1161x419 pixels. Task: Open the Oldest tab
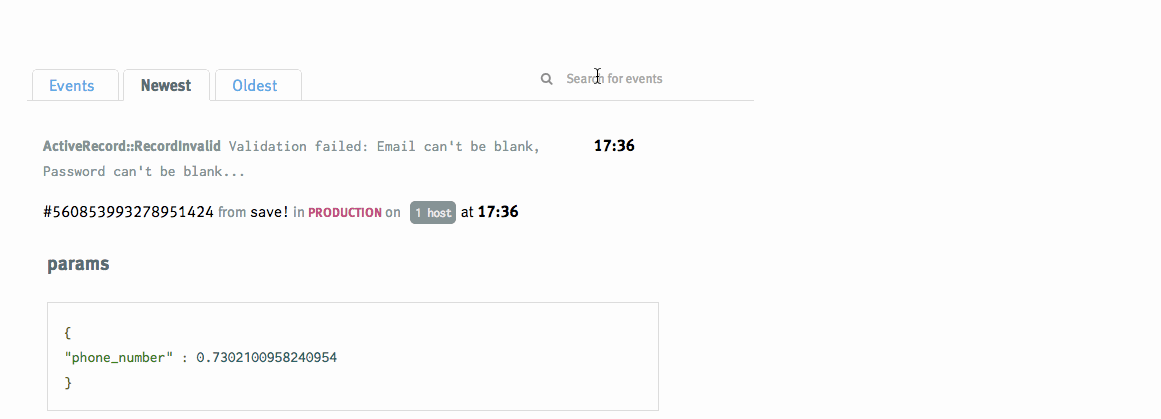click(x=255, y=86)
